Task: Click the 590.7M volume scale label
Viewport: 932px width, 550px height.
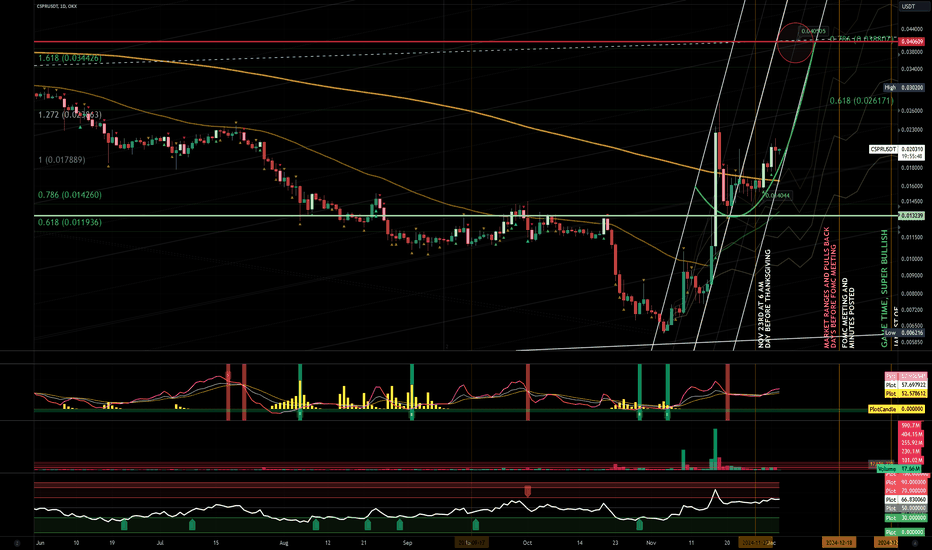Action: 911,426
